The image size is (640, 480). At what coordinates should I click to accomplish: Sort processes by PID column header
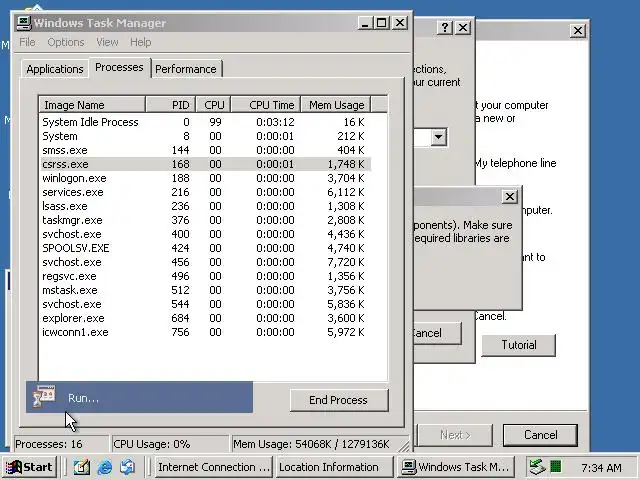point(171,104)
